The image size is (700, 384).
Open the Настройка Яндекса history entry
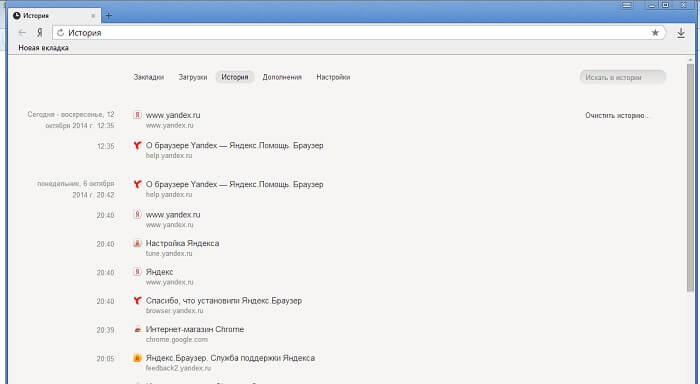pos(182,243)
